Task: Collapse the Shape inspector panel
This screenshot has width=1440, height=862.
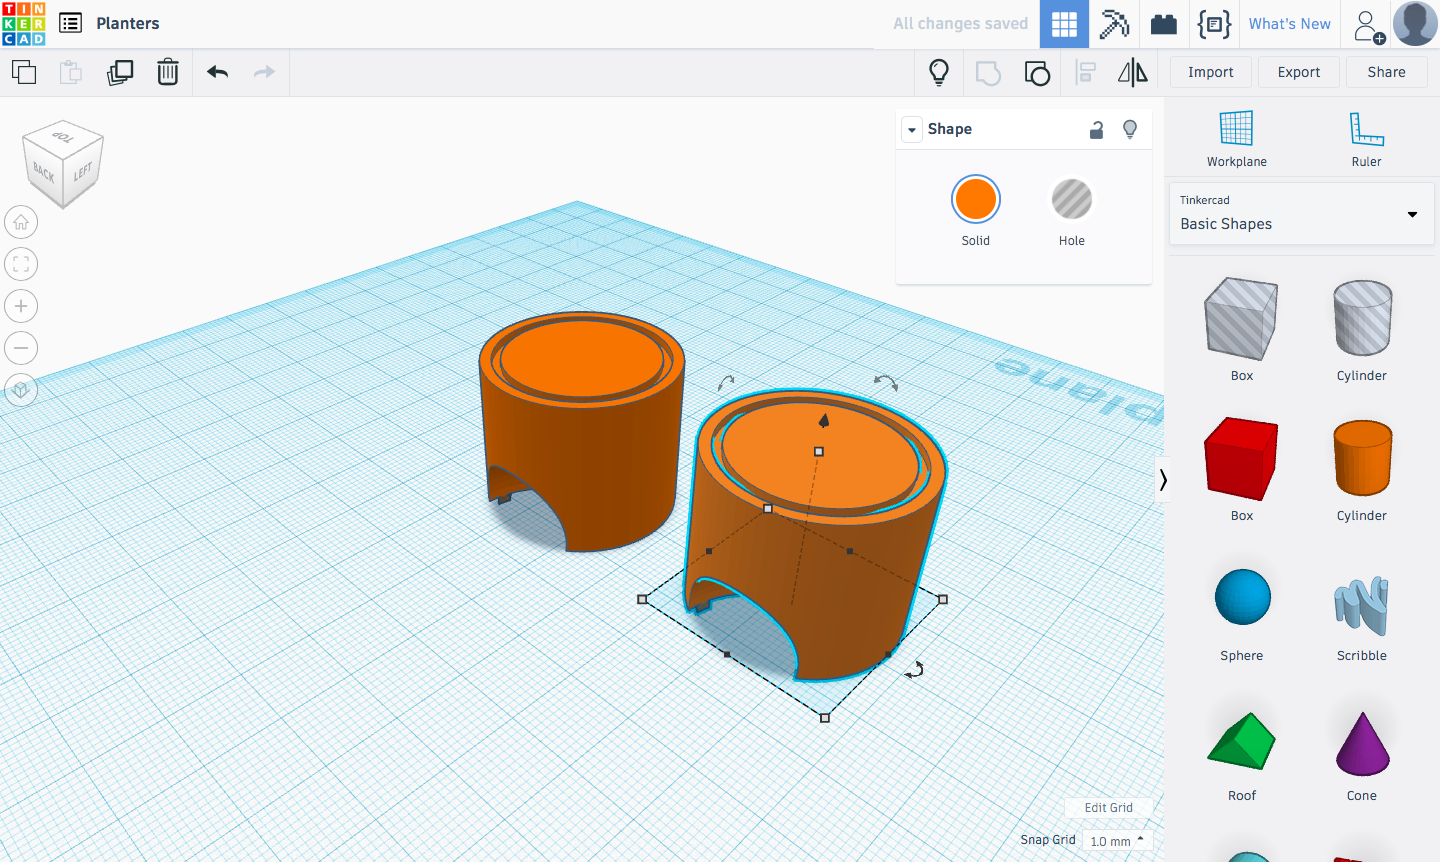Action: tap(912, 130)
